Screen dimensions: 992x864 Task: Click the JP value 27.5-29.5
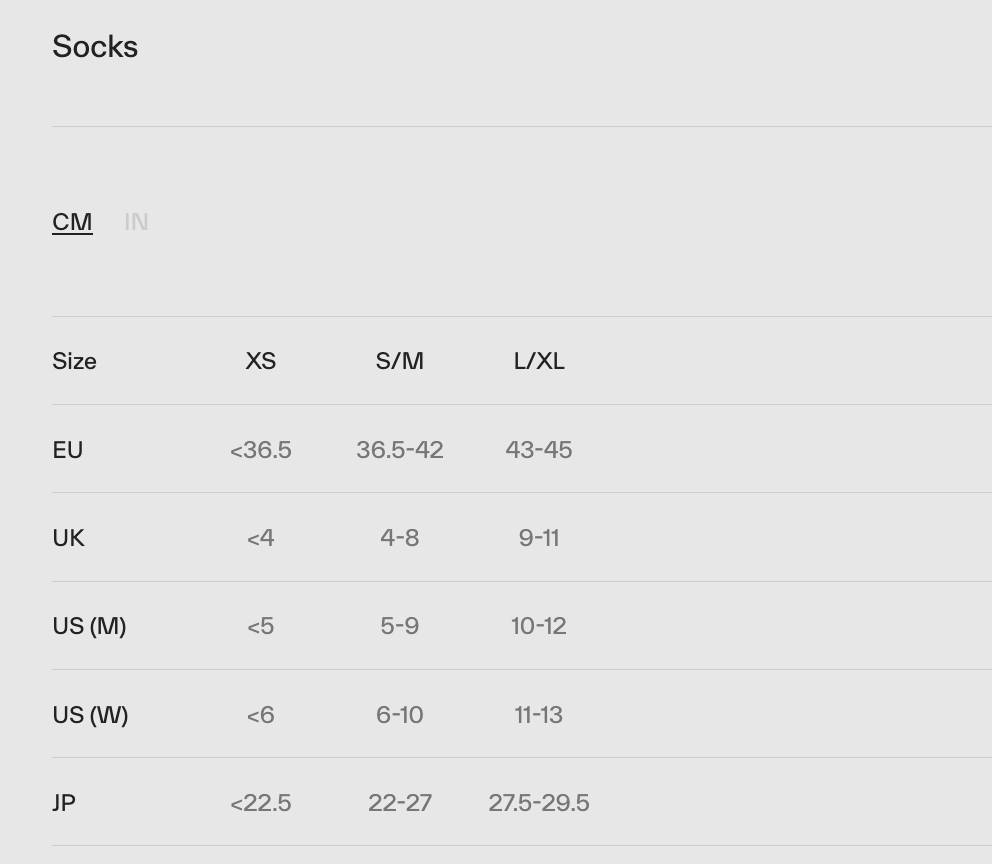(x=538, y=803)
